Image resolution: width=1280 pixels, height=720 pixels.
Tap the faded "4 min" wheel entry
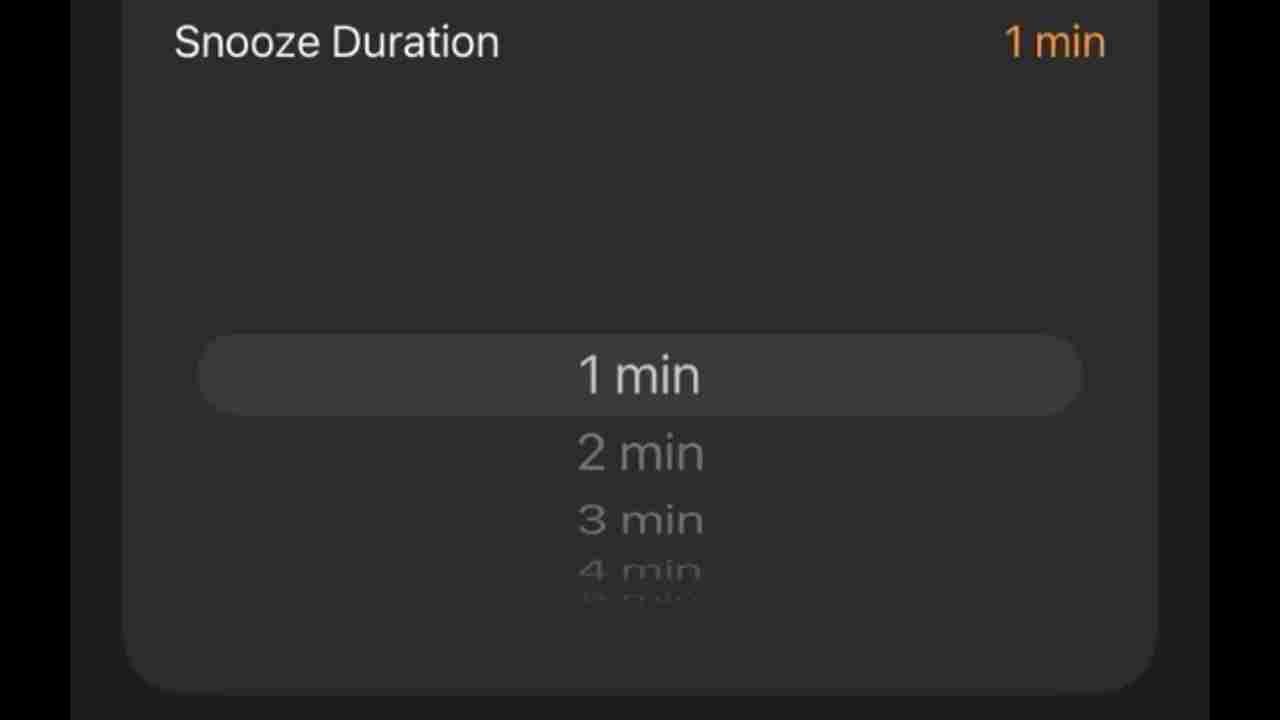coord(640,572)
